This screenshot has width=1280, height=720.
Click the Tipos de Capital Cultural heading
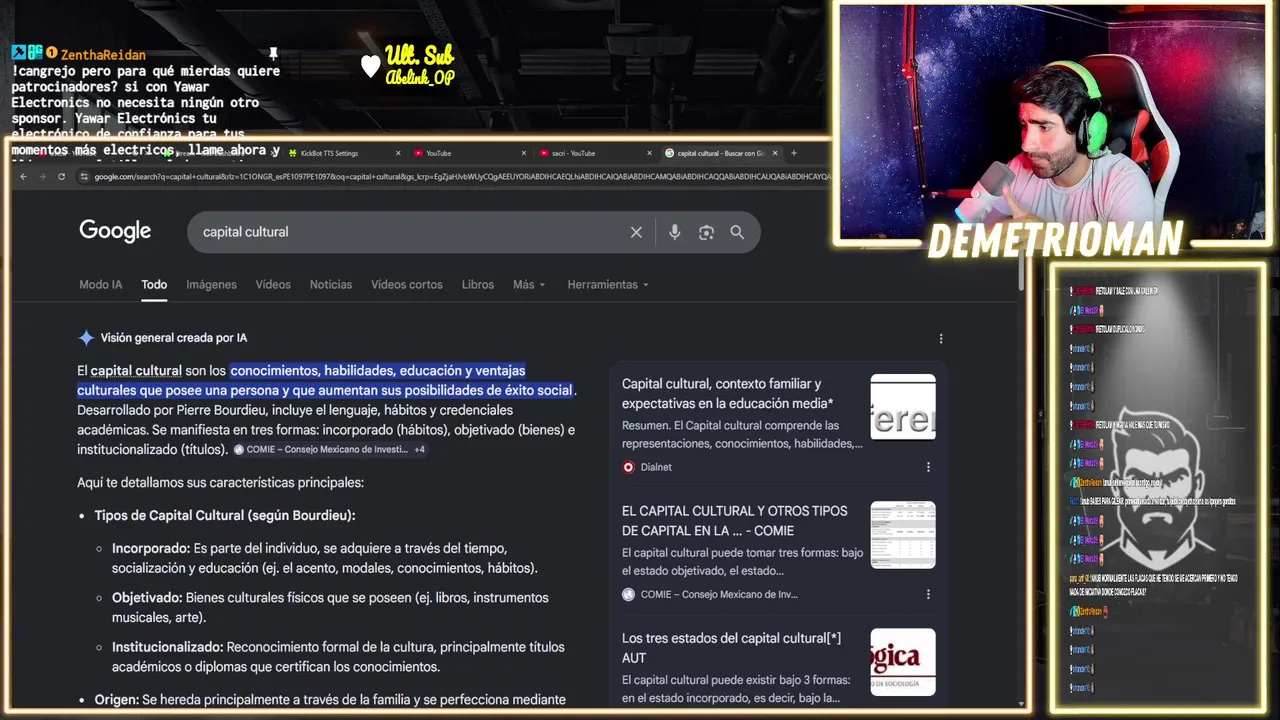click(225, 516)
